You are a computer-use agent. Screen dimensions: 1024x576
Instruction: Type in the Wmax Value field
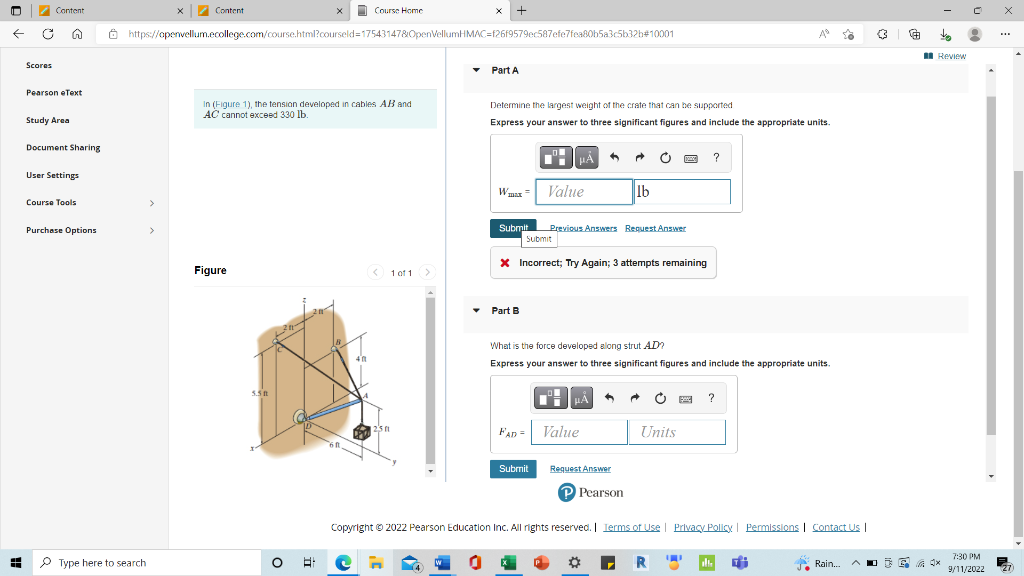pyautogui.click(x=583, y=191)
